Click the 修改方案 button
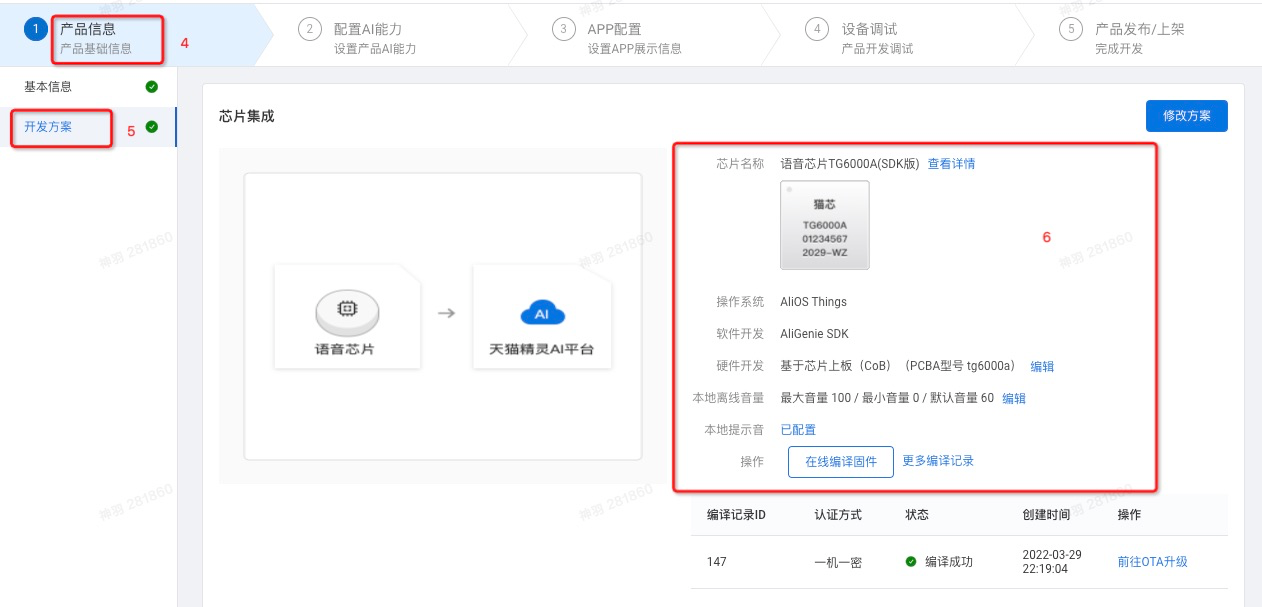 [x=1187, y=116]
